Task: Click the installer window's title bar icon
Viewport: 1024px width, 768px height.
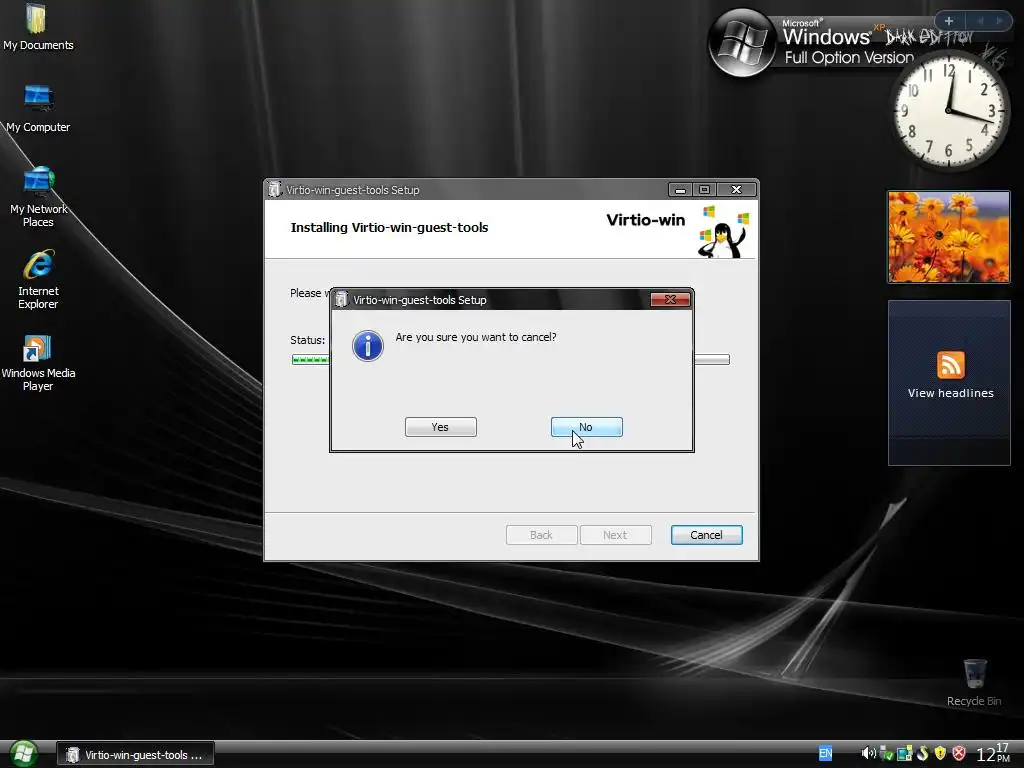Action: point(274,189)
